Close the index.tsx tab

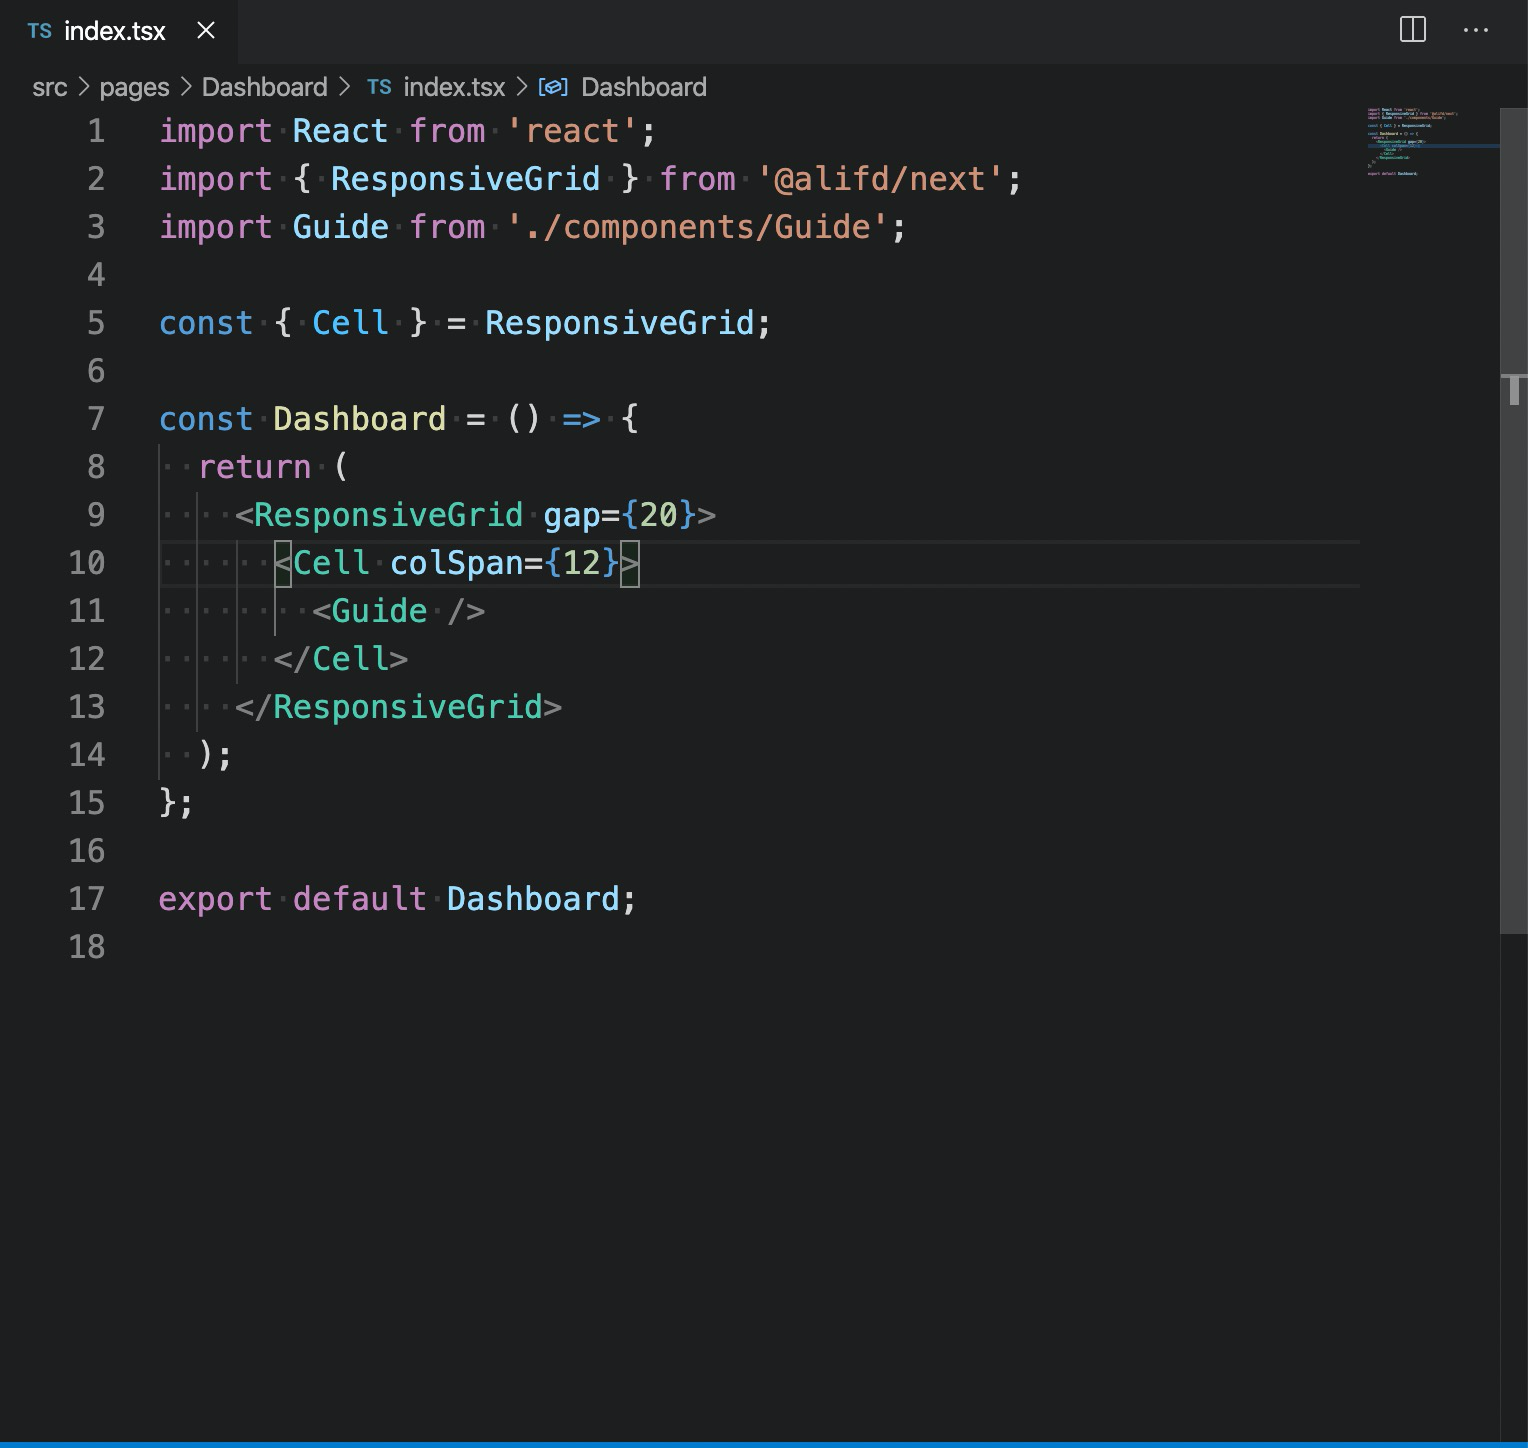[204, 31]
